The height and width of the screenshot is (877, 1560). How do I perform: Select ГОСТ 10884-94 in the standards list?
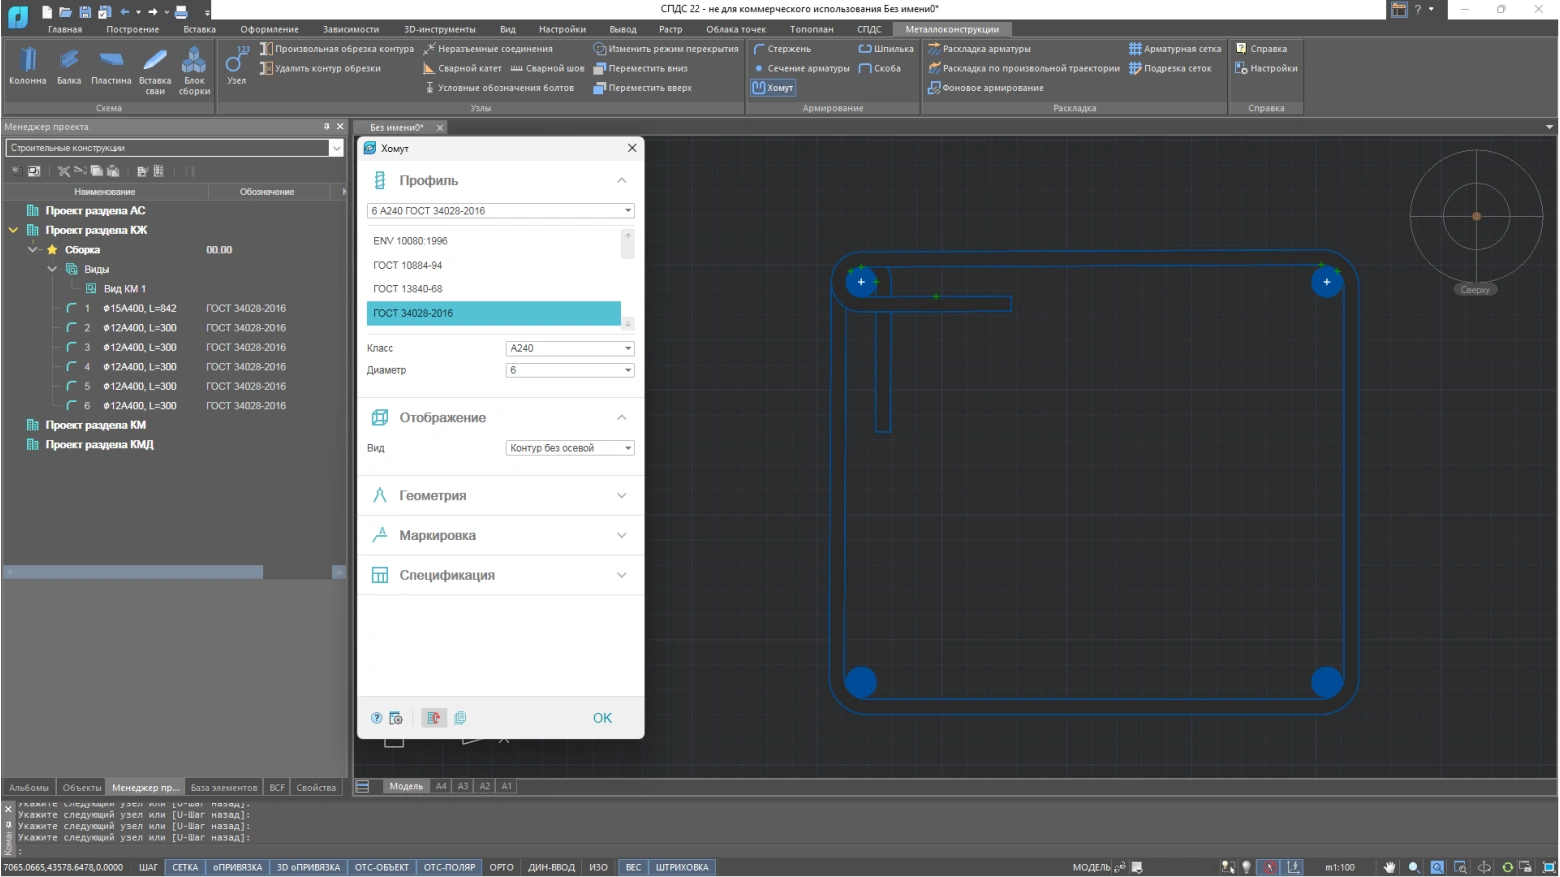tap(408, 265)
